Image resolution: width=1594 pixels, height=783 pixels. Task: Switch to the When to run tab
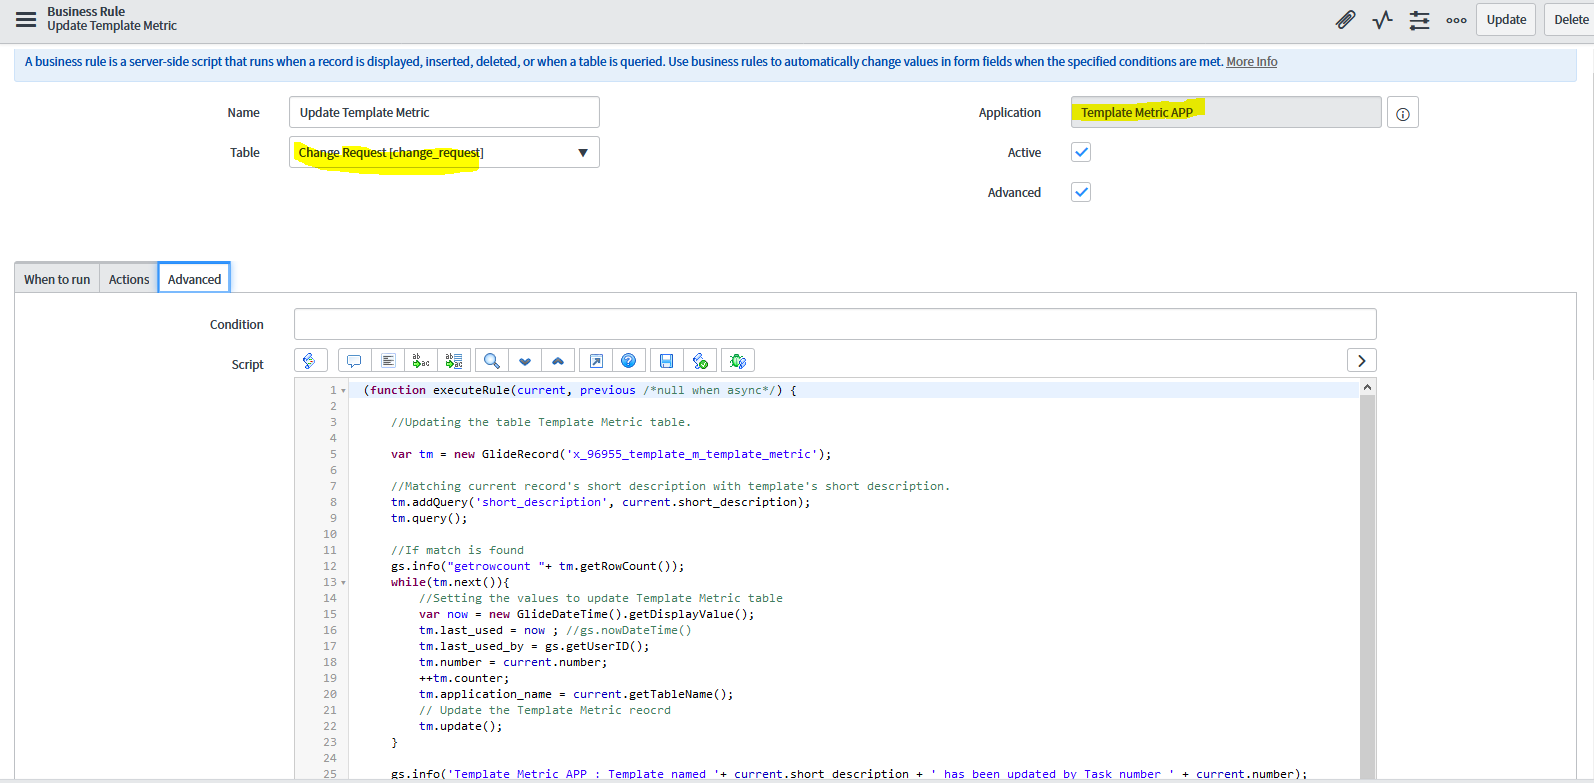coord(57,279)
